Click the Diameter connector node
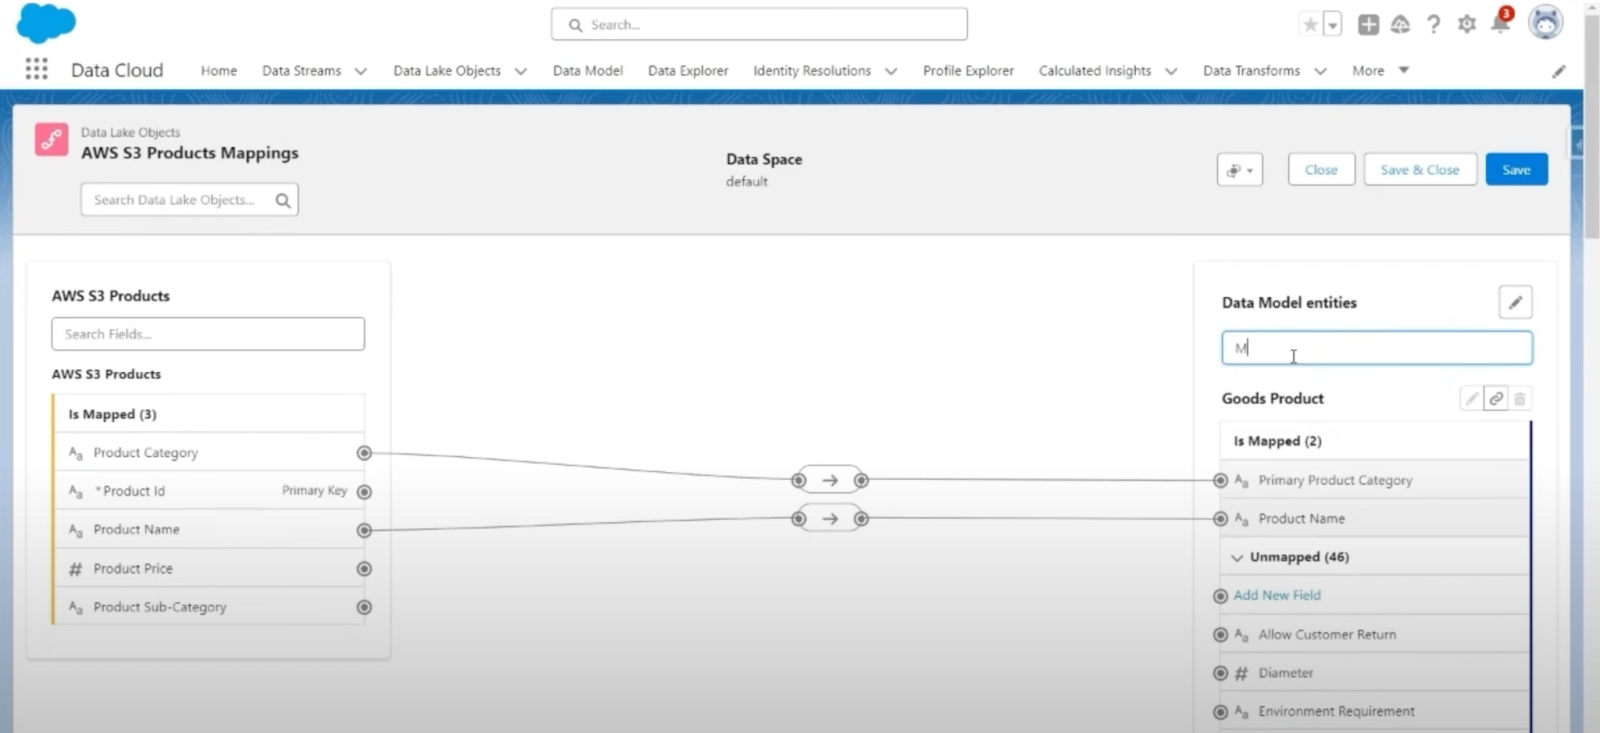The image size is (1600, 733). 1220,673
